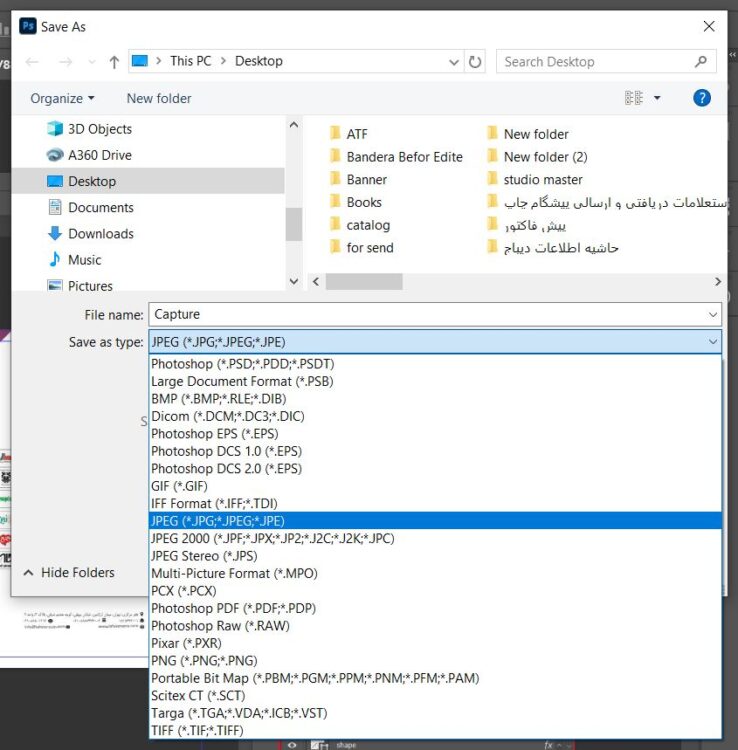Choose BMP (*.BMP;*.RLE;*.DIB) format

coord(435,399)
